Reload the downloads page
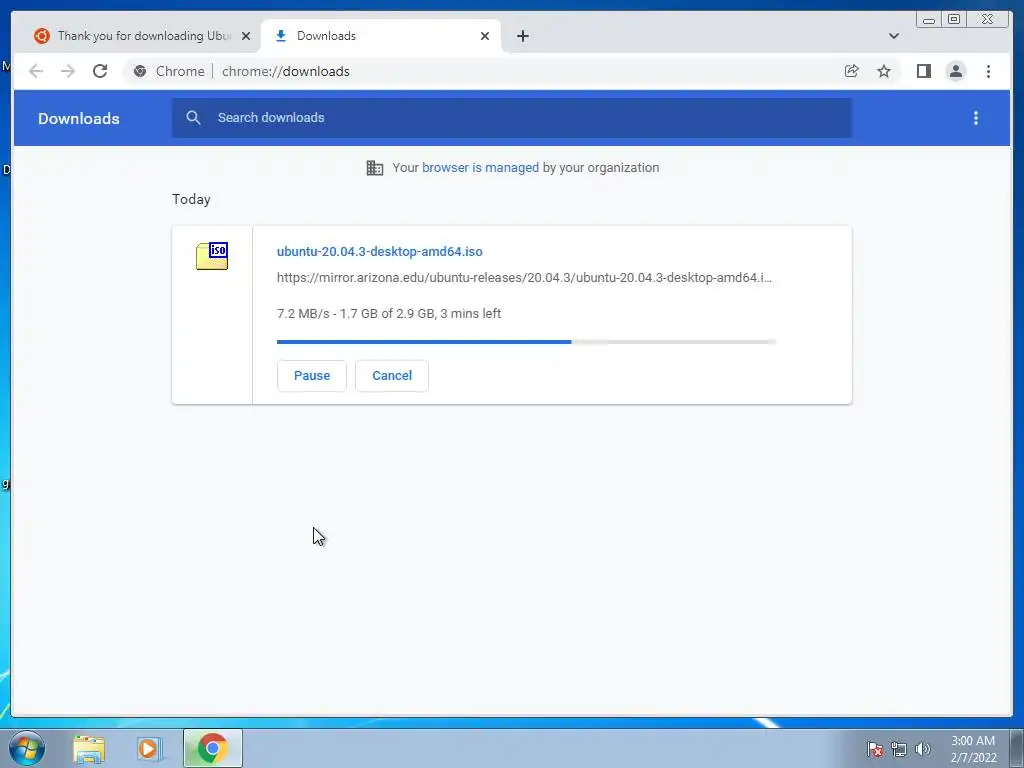Screen dimensions: 1024x768 (x=100, y=71)
